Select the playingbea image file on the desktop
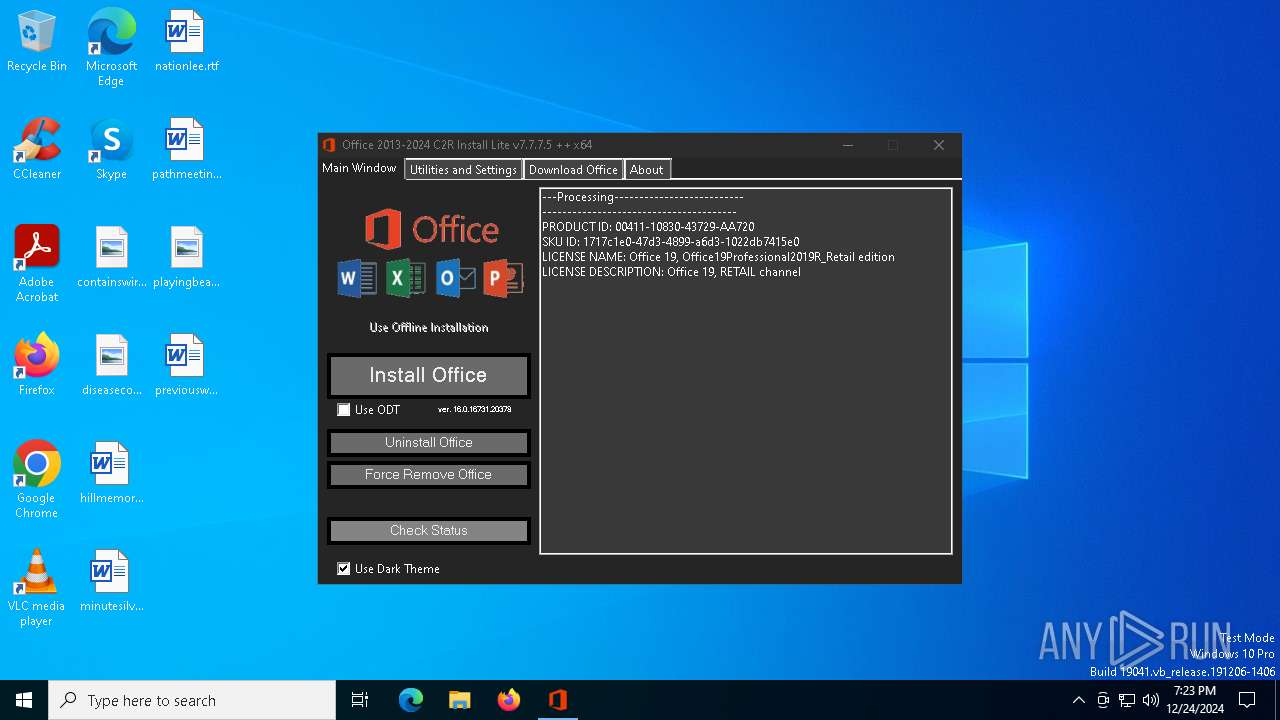The width and height of the screenshot is (1280, 720). 186,258
